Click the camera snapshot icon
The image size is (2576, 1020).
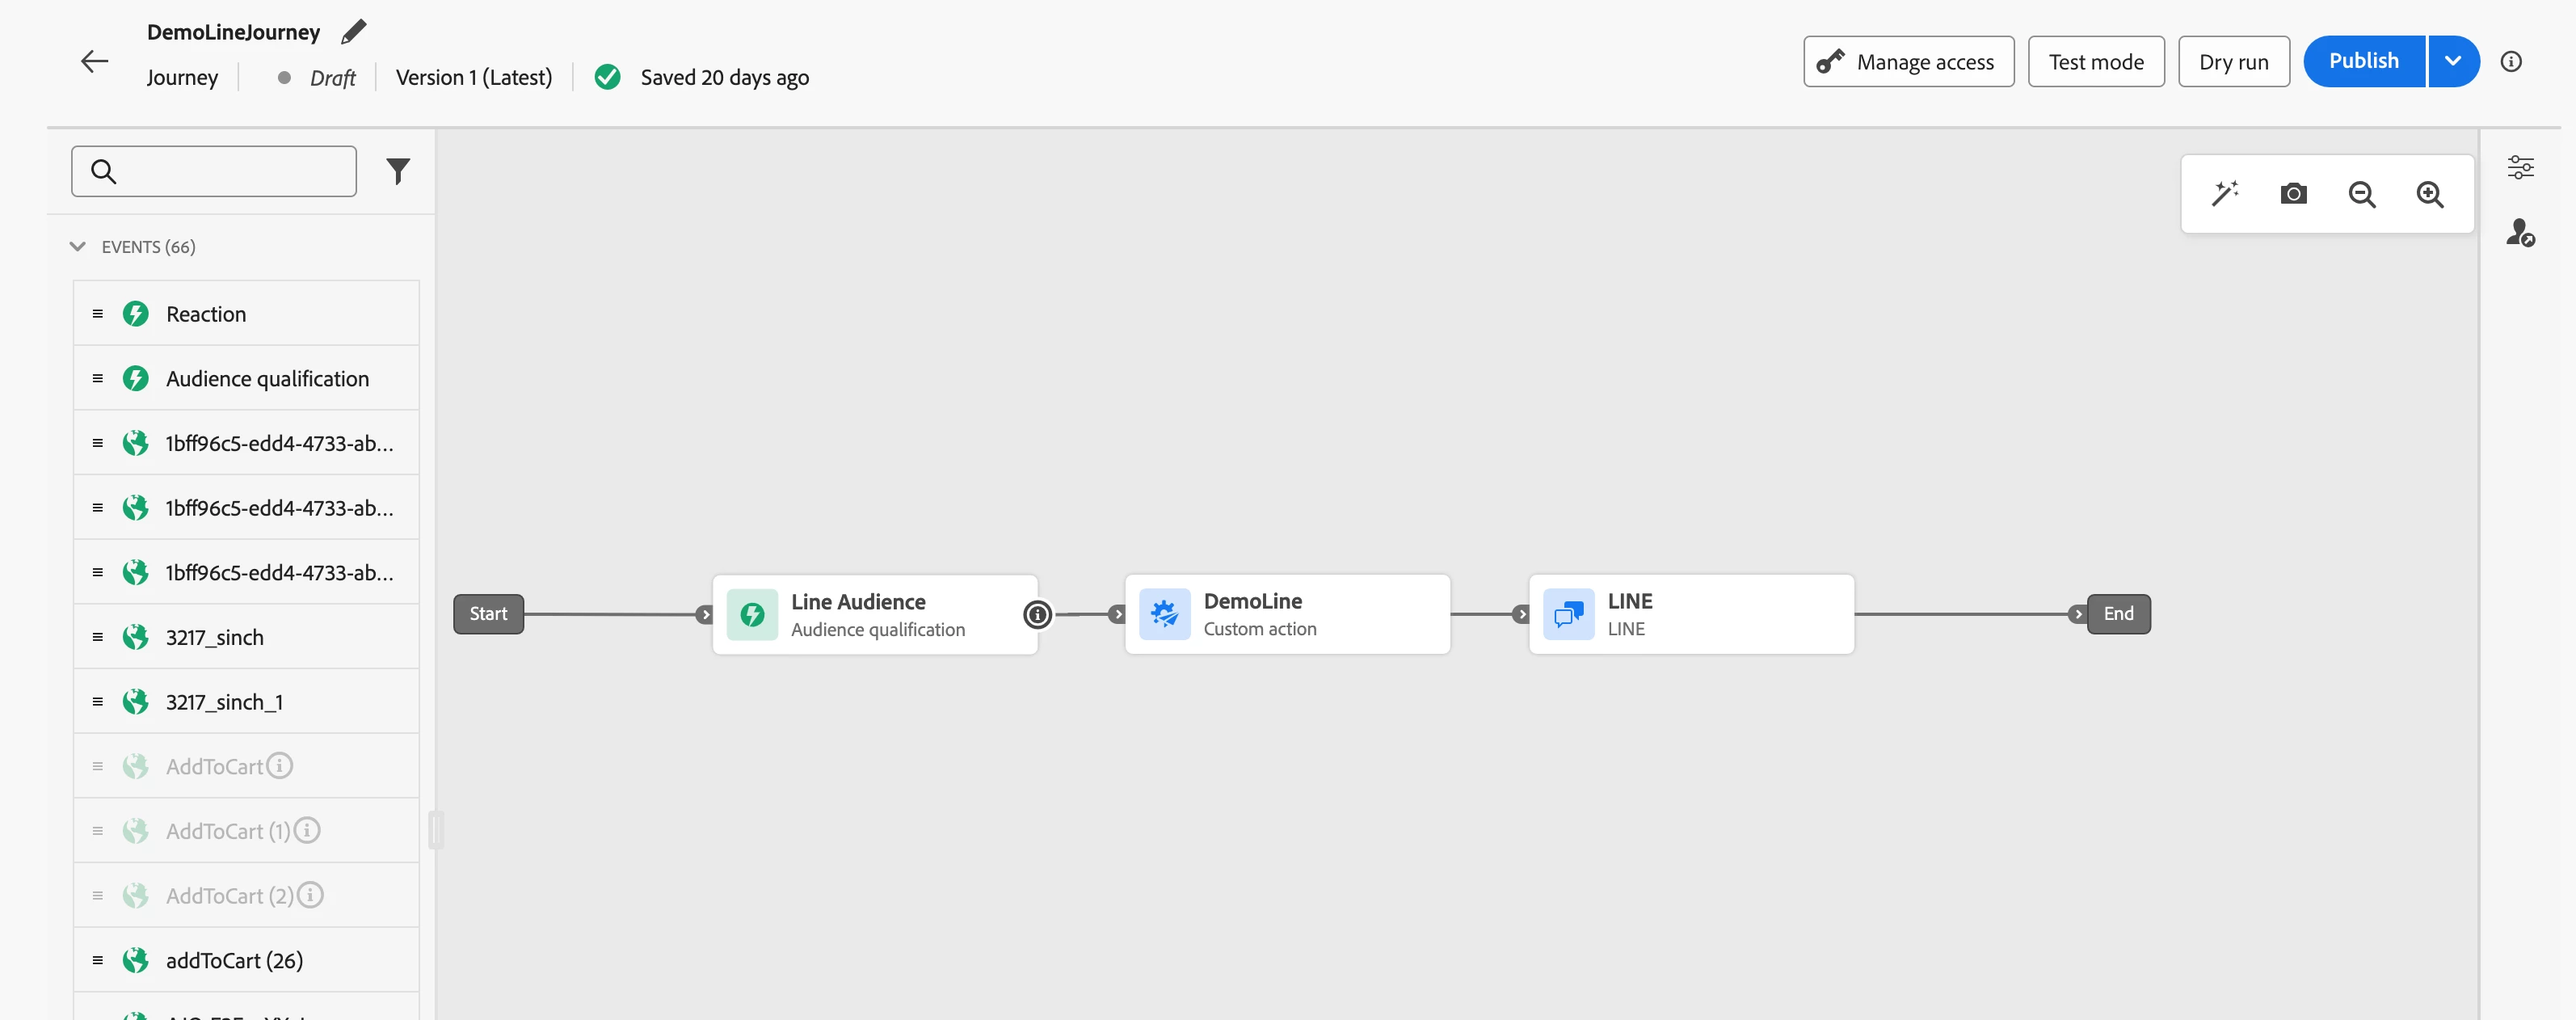tap(2293, 193)
